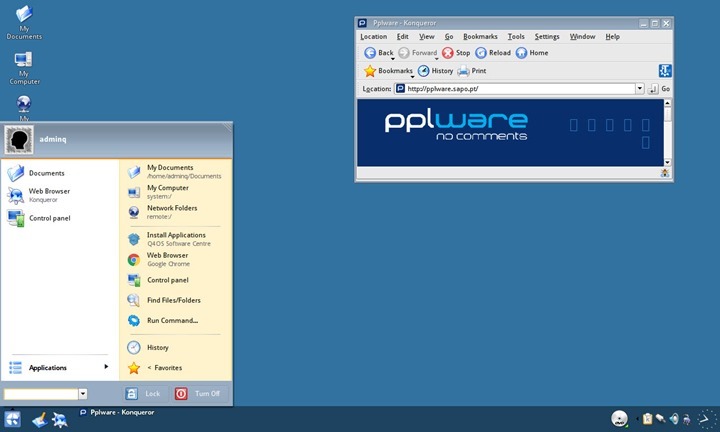
Task: Select the Pplware - Konqueror taskbar entry
Action: pyautogui.click(x=117, y=412)
